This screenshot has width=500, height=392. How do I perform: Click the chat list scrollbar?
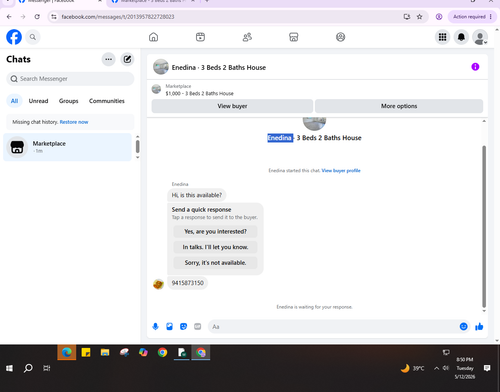137,147
